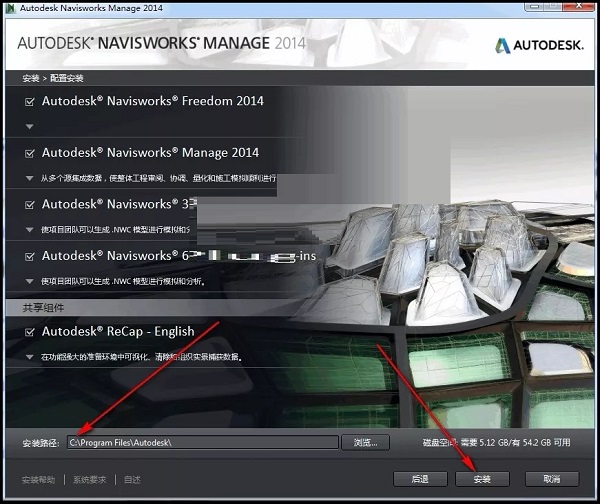Cancel setup with the 取消 button
This screenshot has width=600, height=504.
click(552, 479)
